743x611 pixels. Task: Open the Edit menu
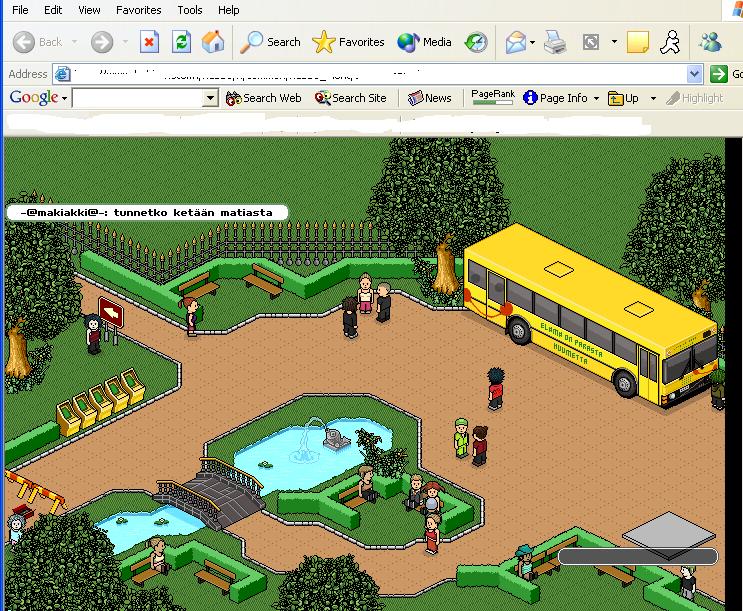(53, 10)
